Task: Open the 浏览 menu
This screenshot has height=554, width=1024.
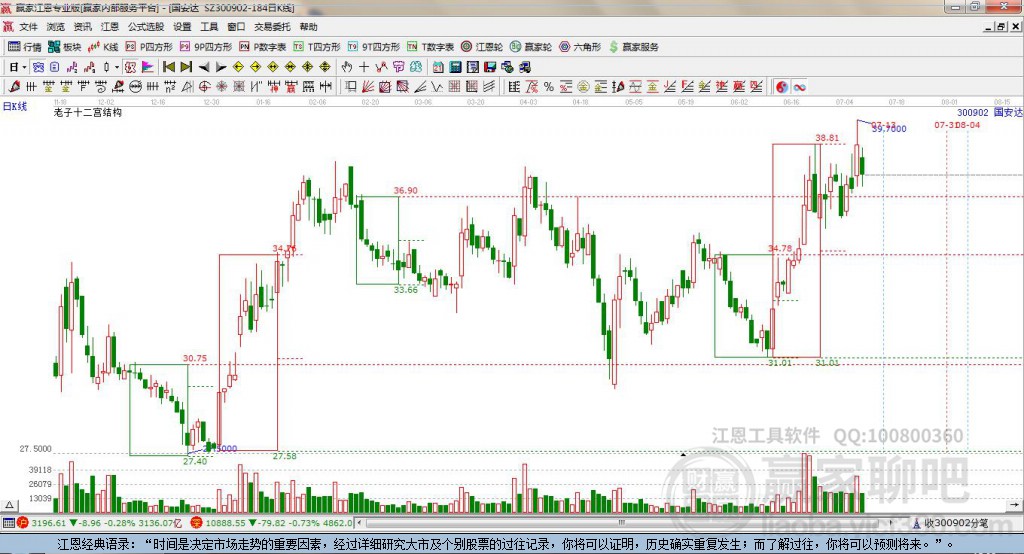Action: point(56,27)
